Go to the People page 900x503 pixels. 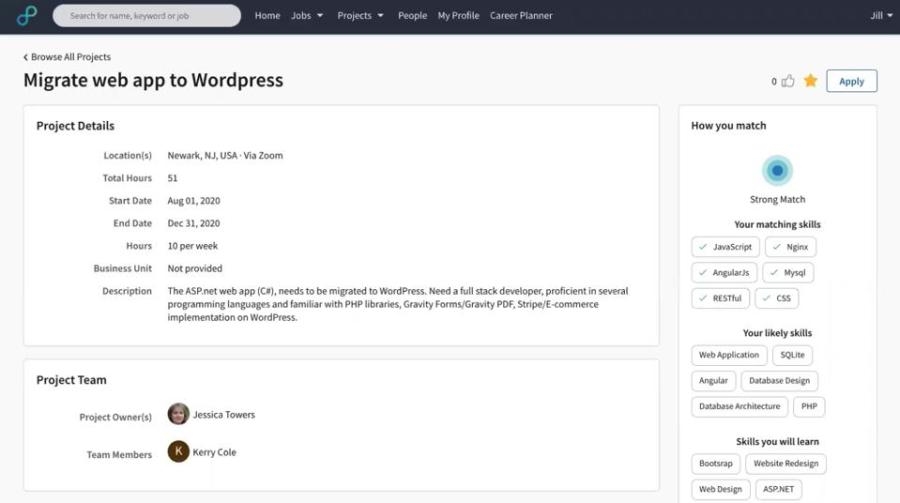pos(412,16)
